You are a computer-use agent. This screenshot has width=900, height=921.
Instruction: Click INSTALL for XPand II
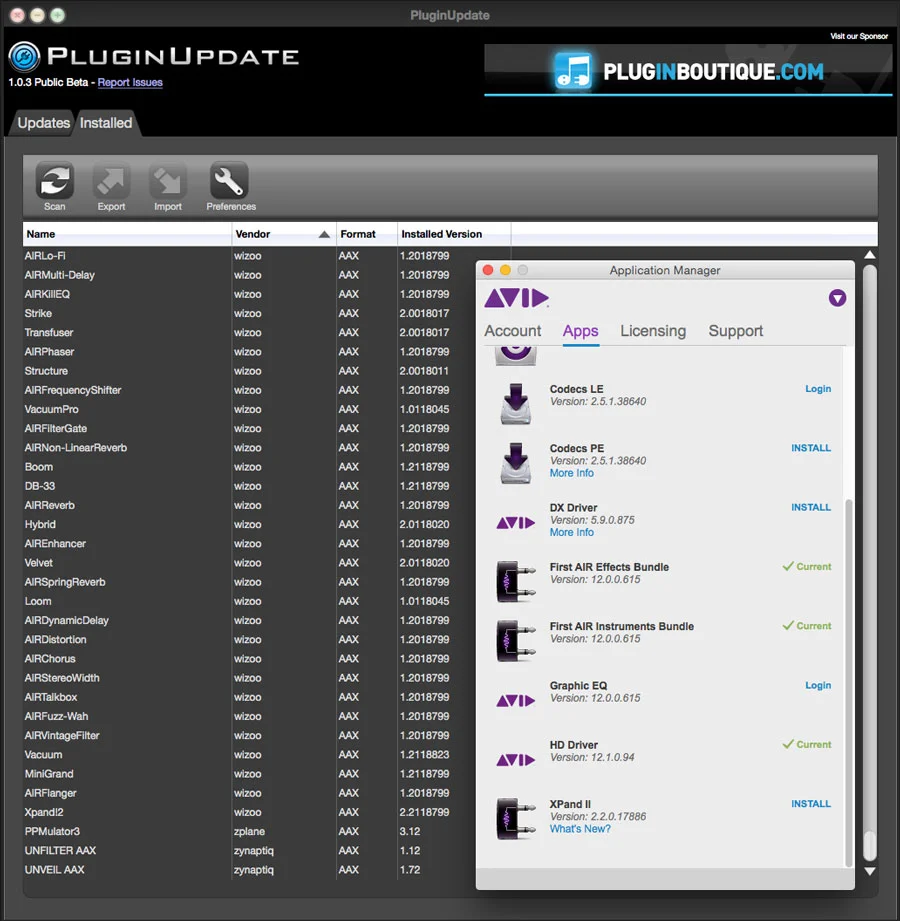point(811,804)
